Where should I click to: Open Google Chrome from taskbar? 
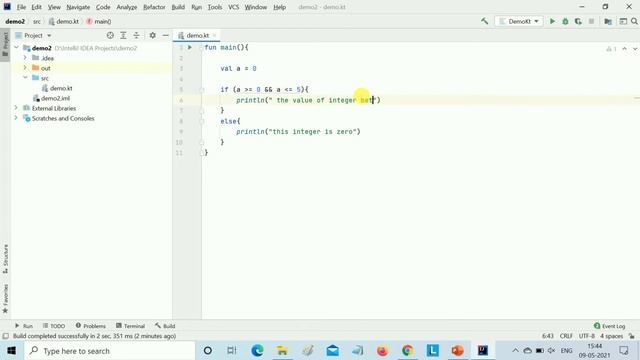[407, 351]
